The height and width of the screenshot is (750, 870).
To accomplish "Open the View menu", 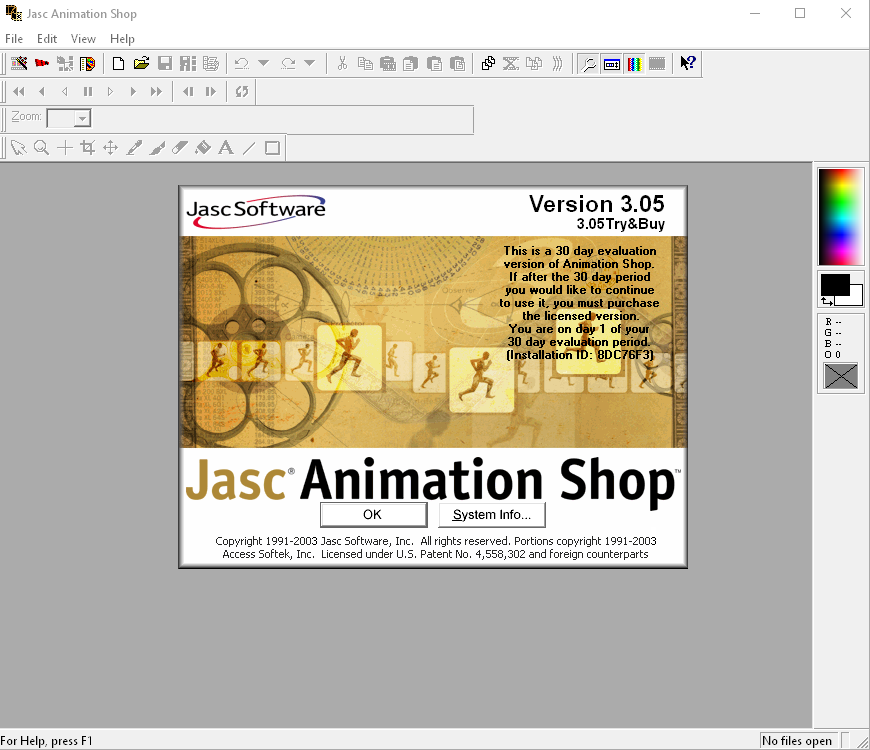I will pos(83,39).
